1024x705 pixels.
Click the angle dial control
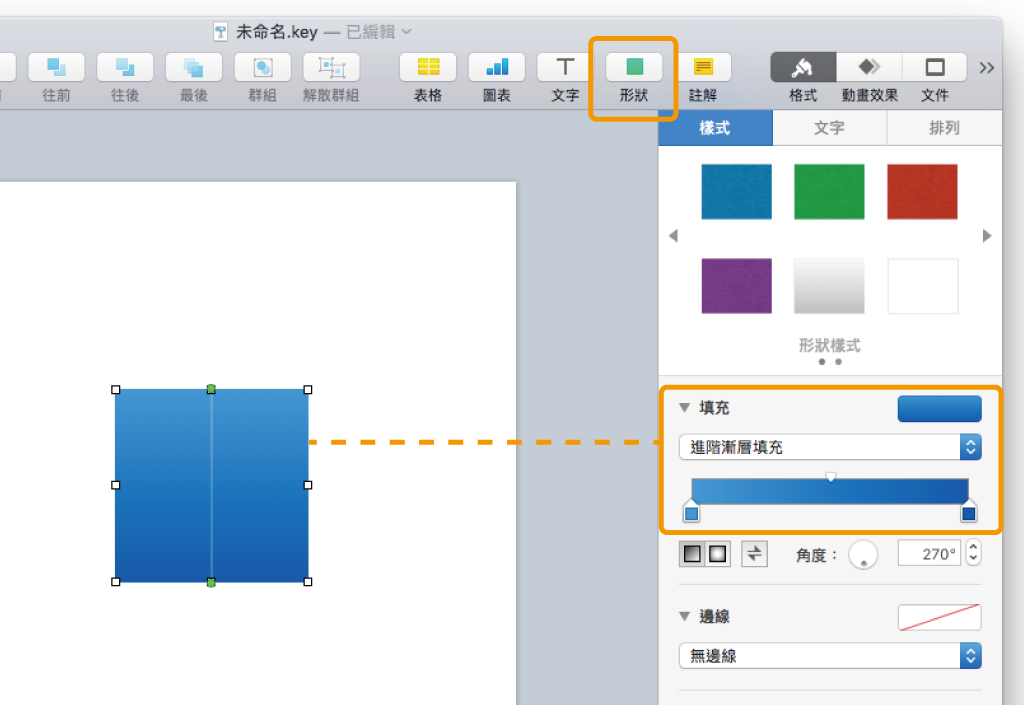pos(863,555)
